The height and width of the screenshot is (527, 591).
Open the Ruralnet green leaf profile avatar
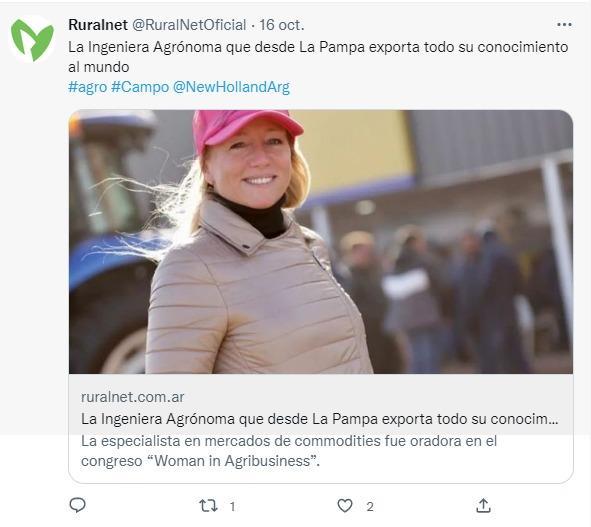[x=32, y=40]
